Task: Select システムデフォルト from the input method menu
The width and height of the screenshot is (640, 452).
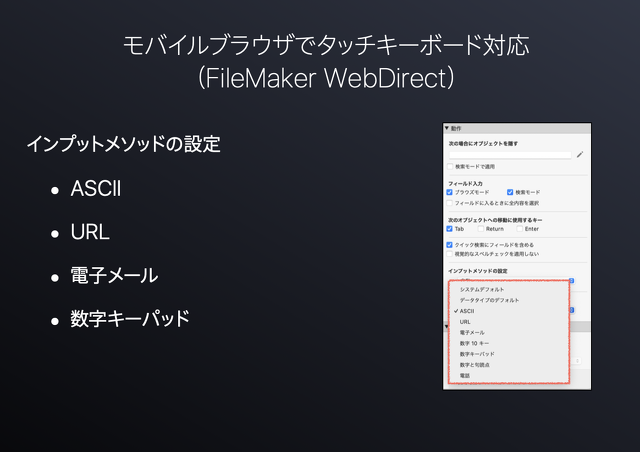Action: [x=483, y=289]
